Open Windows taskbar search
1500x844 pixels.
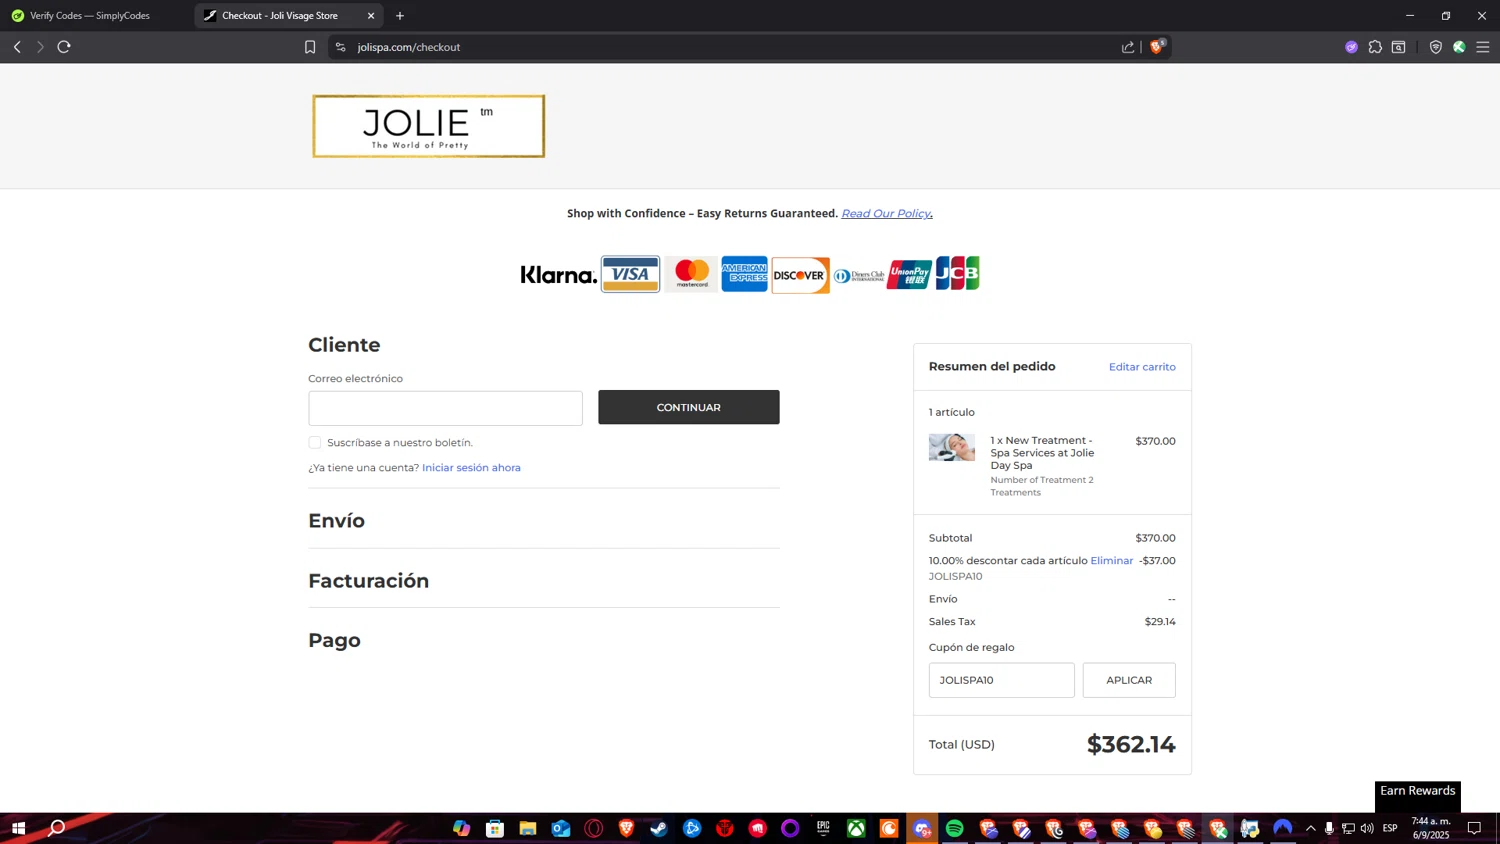pyautogui.click(x=57, y=828)
